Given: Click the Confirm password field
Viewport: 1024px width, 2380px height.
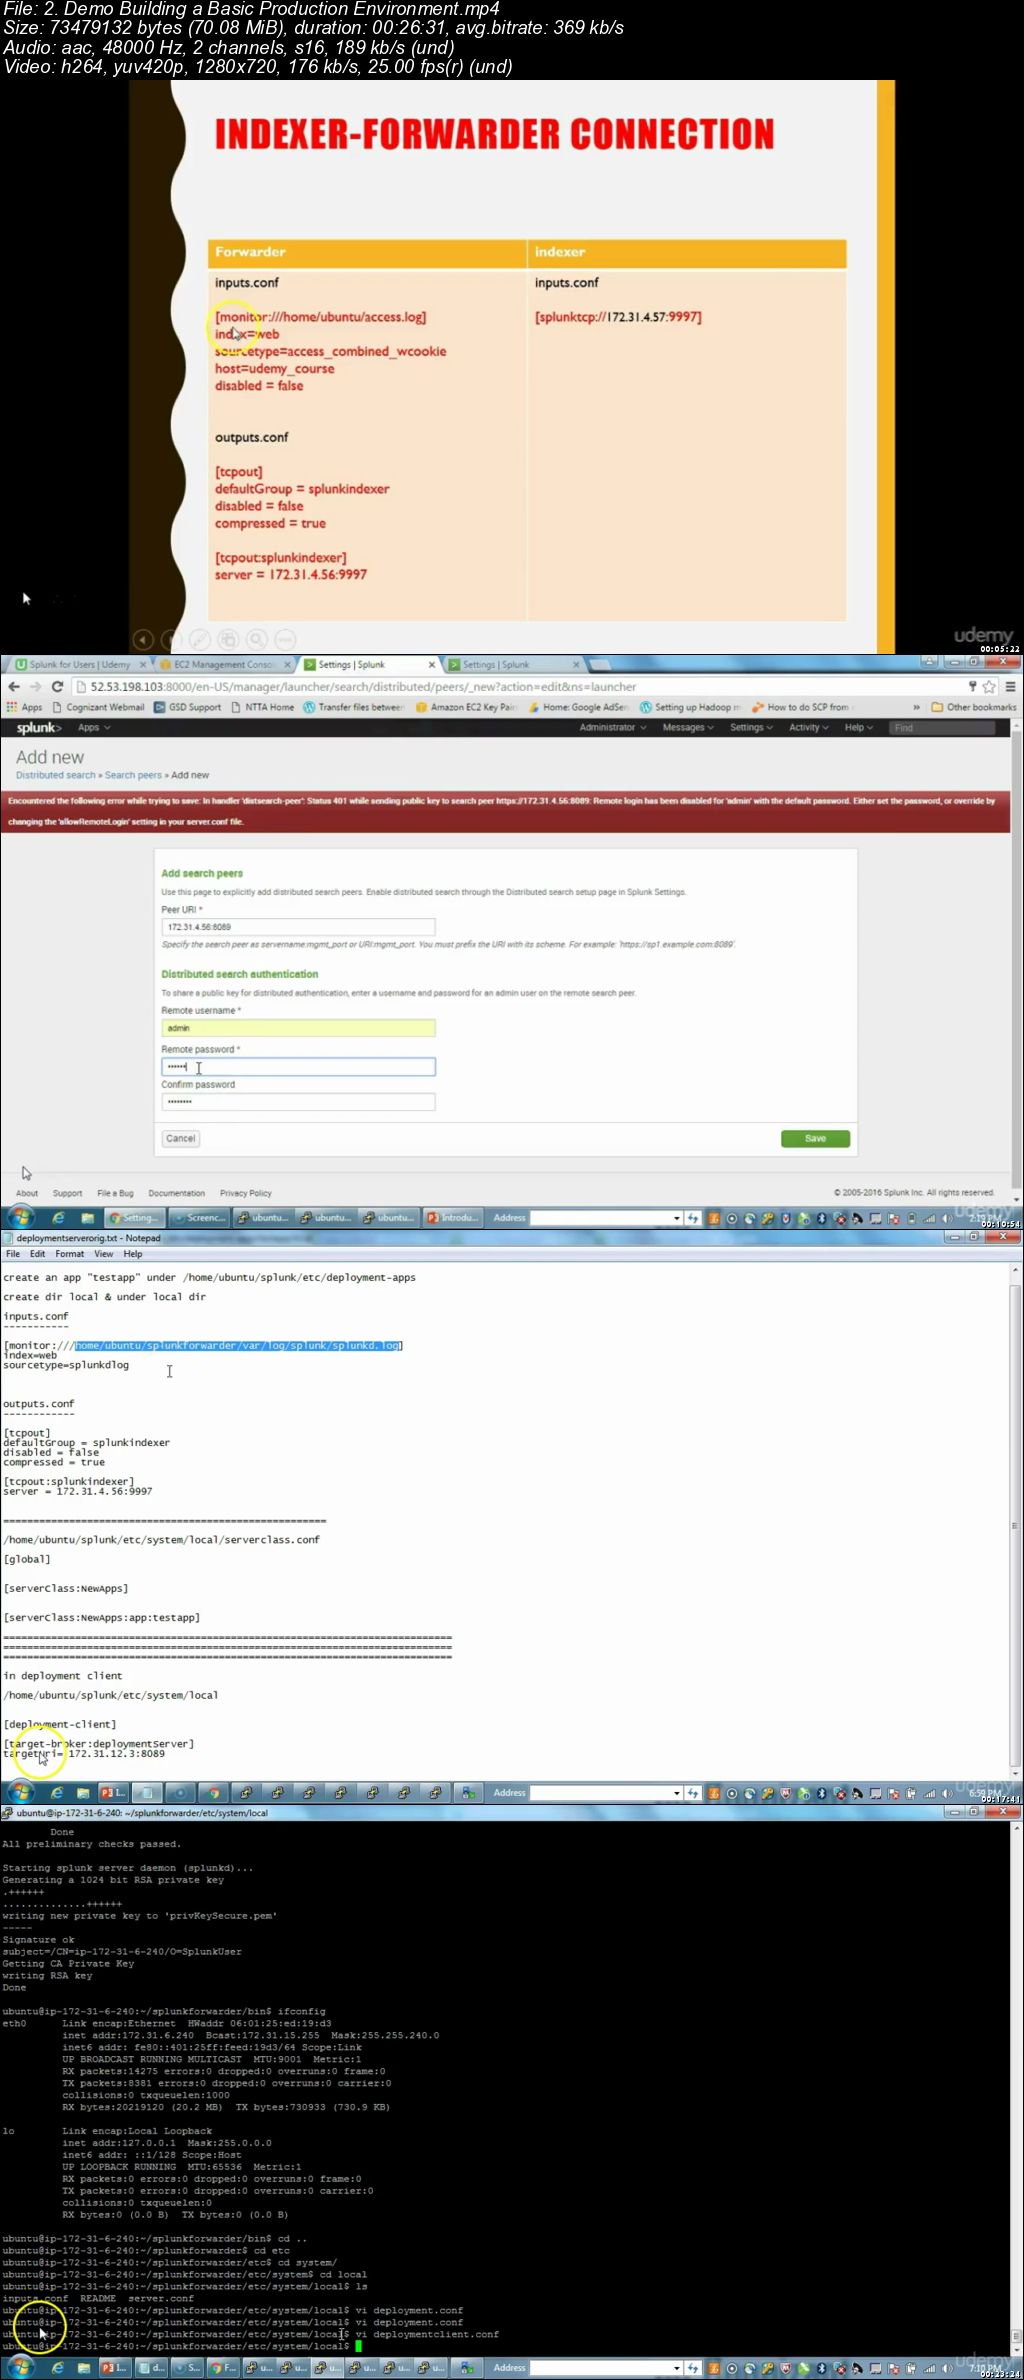Looking at the screenshot, I should click(x=298, y=1102).
